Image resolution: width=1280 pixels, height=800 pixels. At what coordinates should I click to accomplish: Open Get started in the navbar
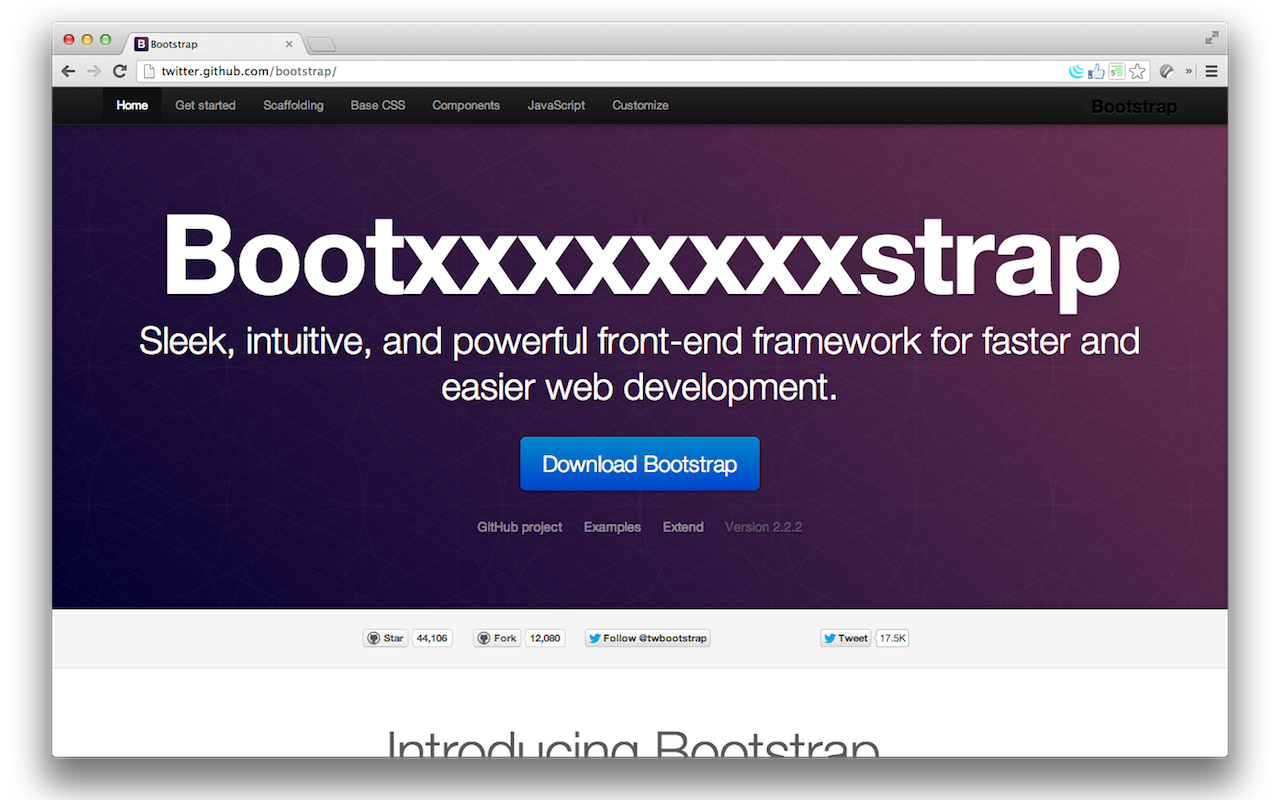coord(205,105)
